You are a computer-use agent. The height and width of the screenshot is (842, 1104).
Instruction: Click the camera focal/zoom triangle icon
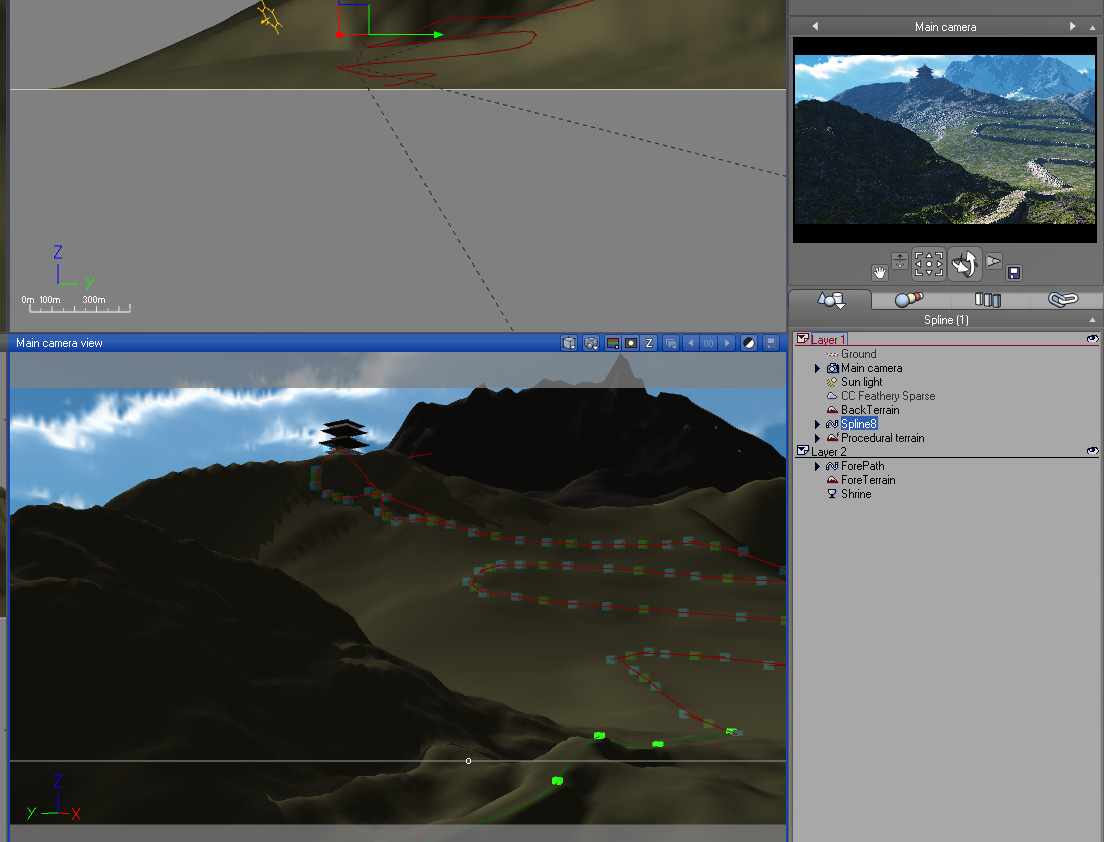click(x=993, y=261)
